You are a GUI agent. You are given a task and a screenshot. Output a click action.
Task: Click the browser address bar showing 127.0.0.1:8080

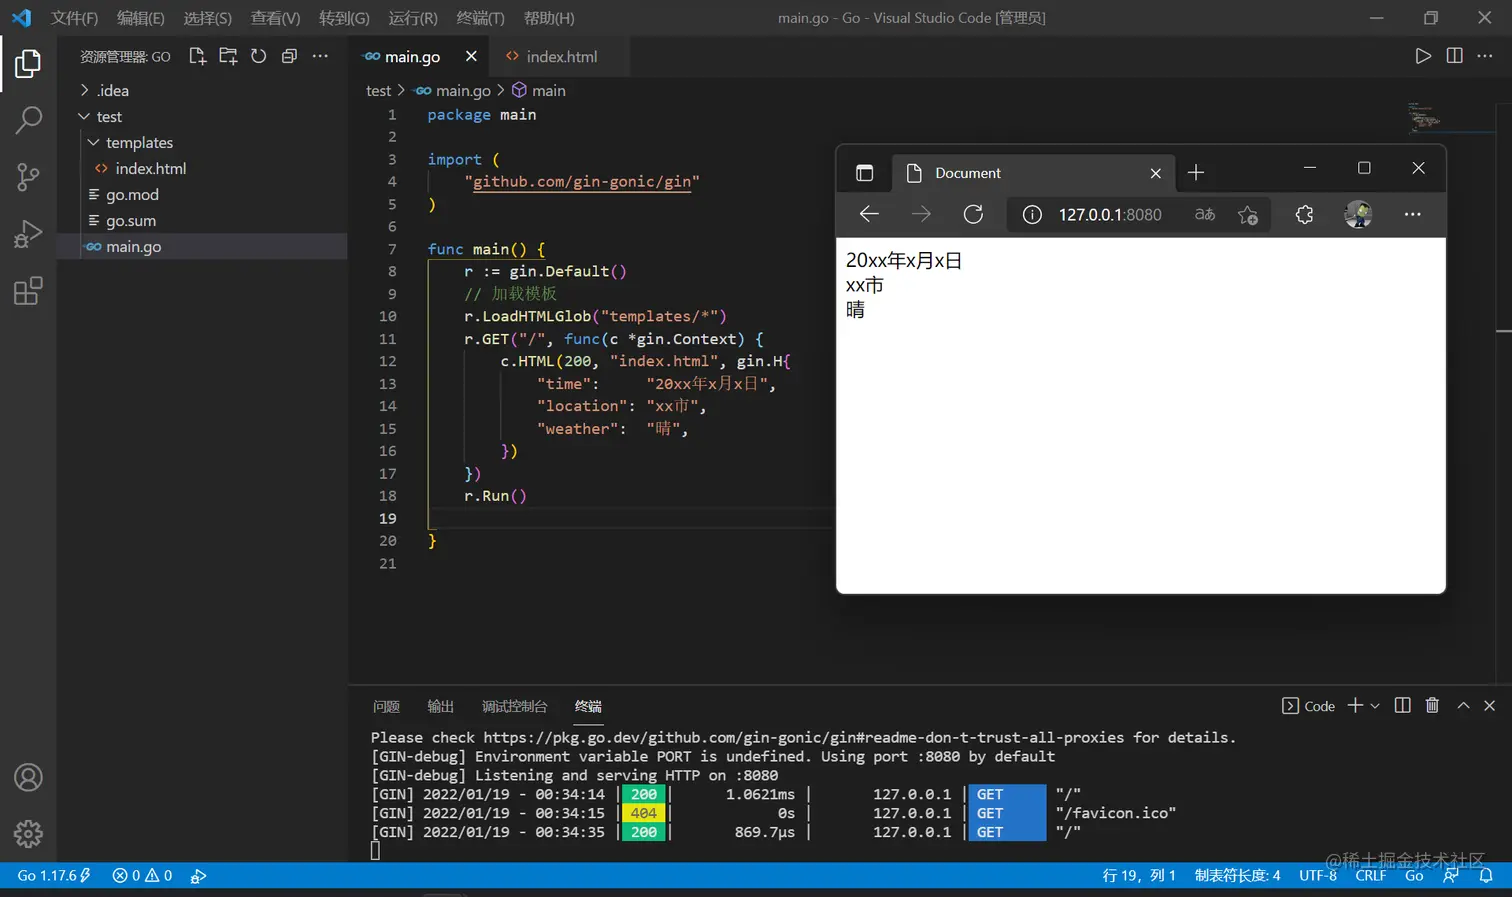pyautogui.click(x=1110, y=215)
